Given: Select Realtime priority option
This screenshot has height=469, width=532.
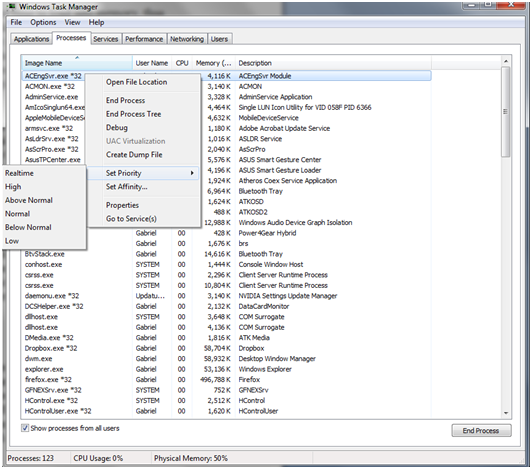Looking at the screenshot, I should tap(19, 173).
